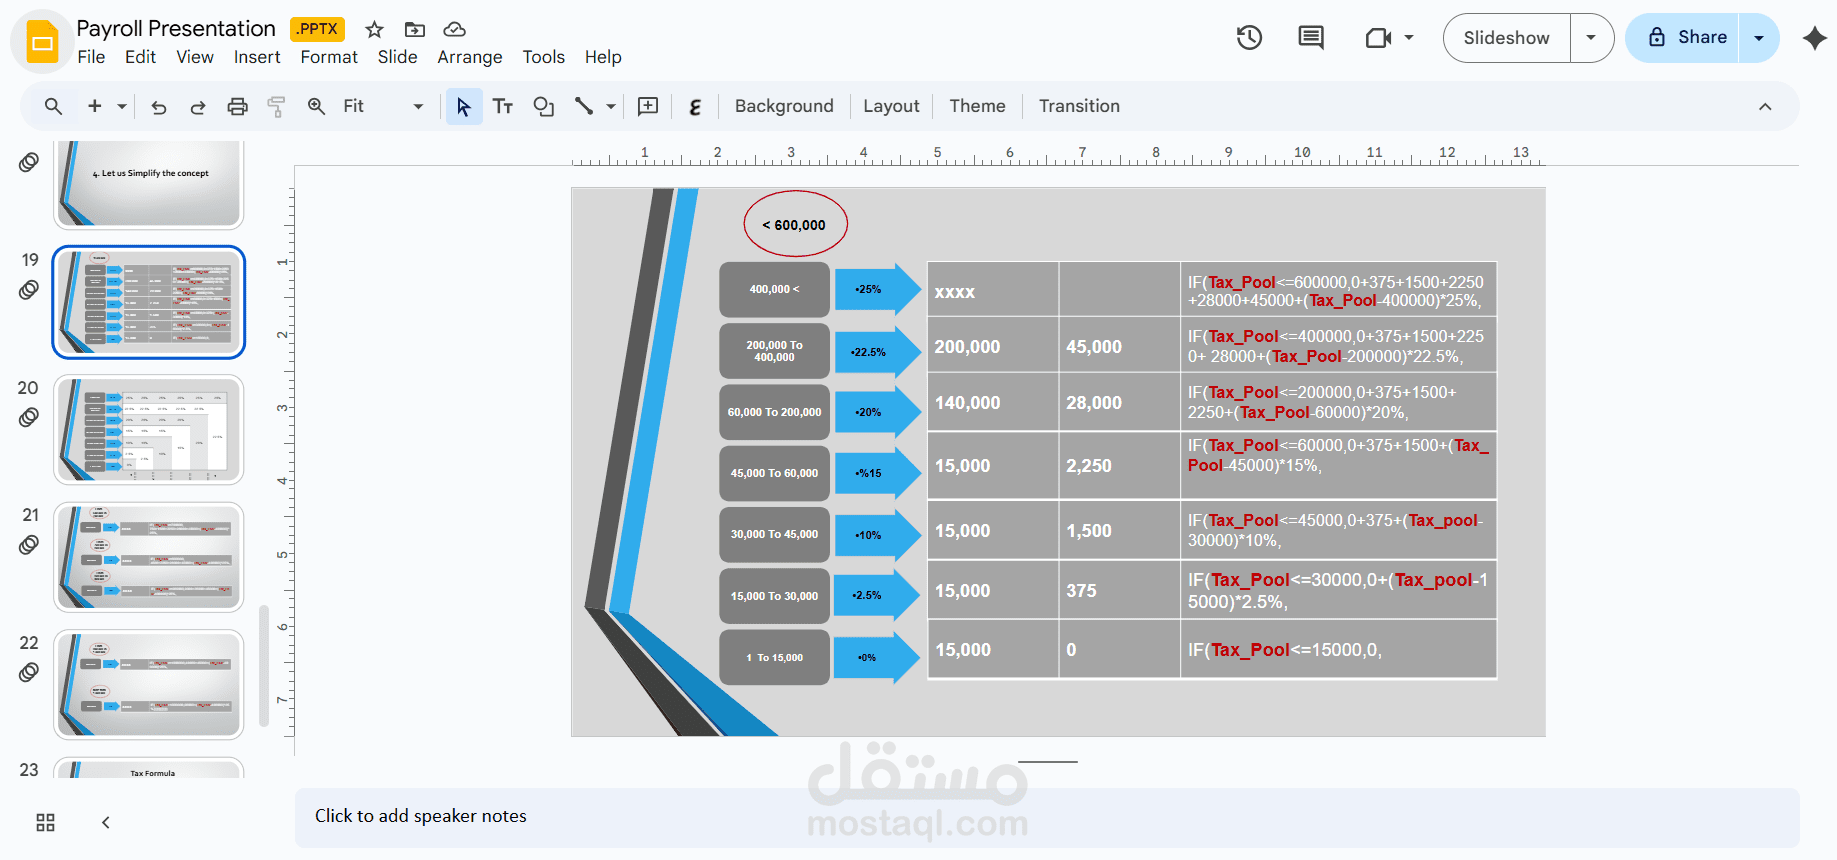This screenshot has height=860, width=1837.
Task: Click the video call camera icon
Action: click(x=1378, y=38)
